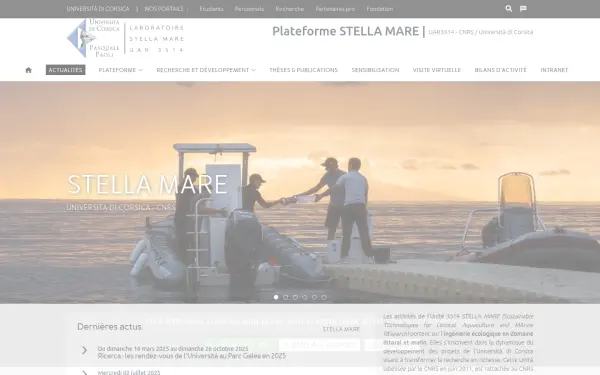
Task: Open the Recherche portal link
Action: pyautogui.click(x=290, y=9)
